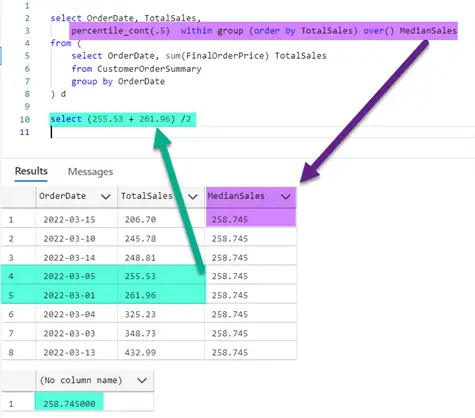Expand the TotalSales column dropdown chevron
The image size is (475, 418).
193,197
